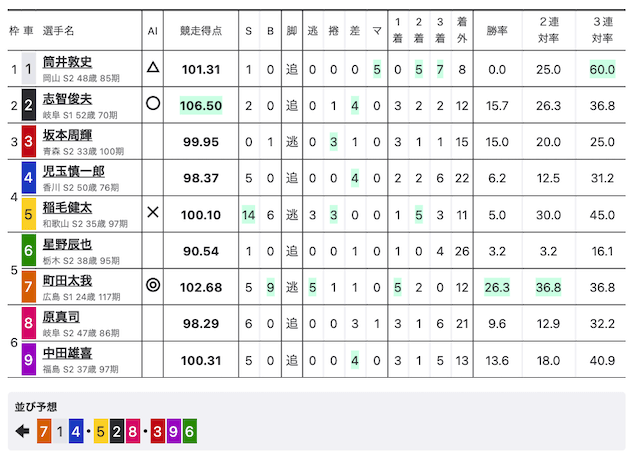The image size is (640, 457).
Task: Click the 勝率 column header
Action: 497,31
